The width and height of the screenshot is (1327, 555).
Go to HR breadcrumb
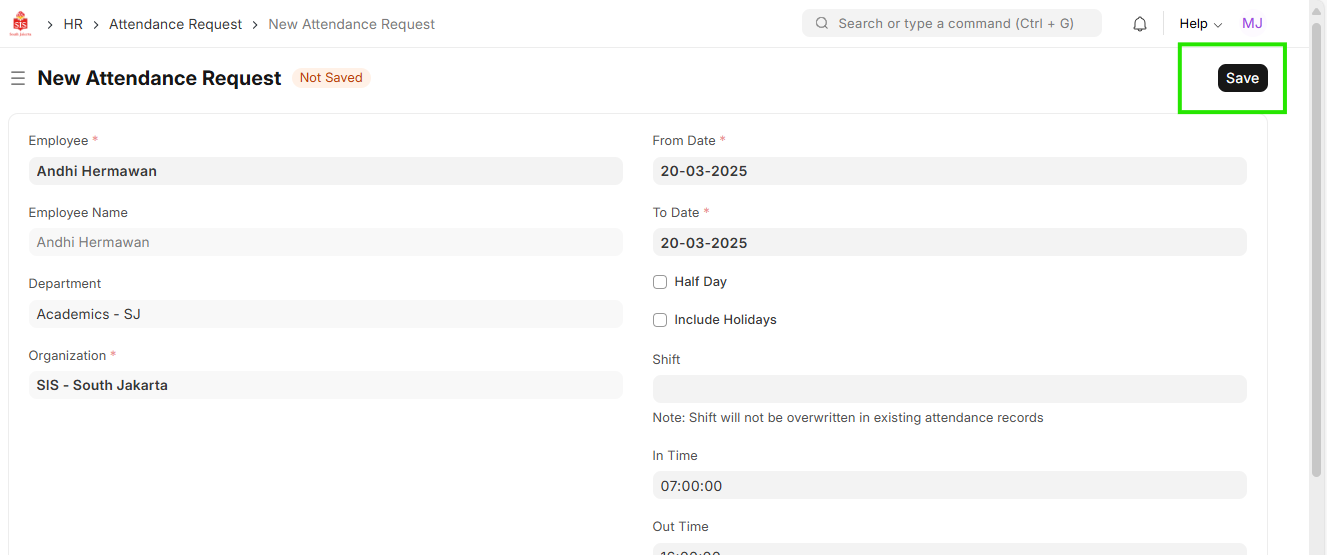[x=73, y=24]
